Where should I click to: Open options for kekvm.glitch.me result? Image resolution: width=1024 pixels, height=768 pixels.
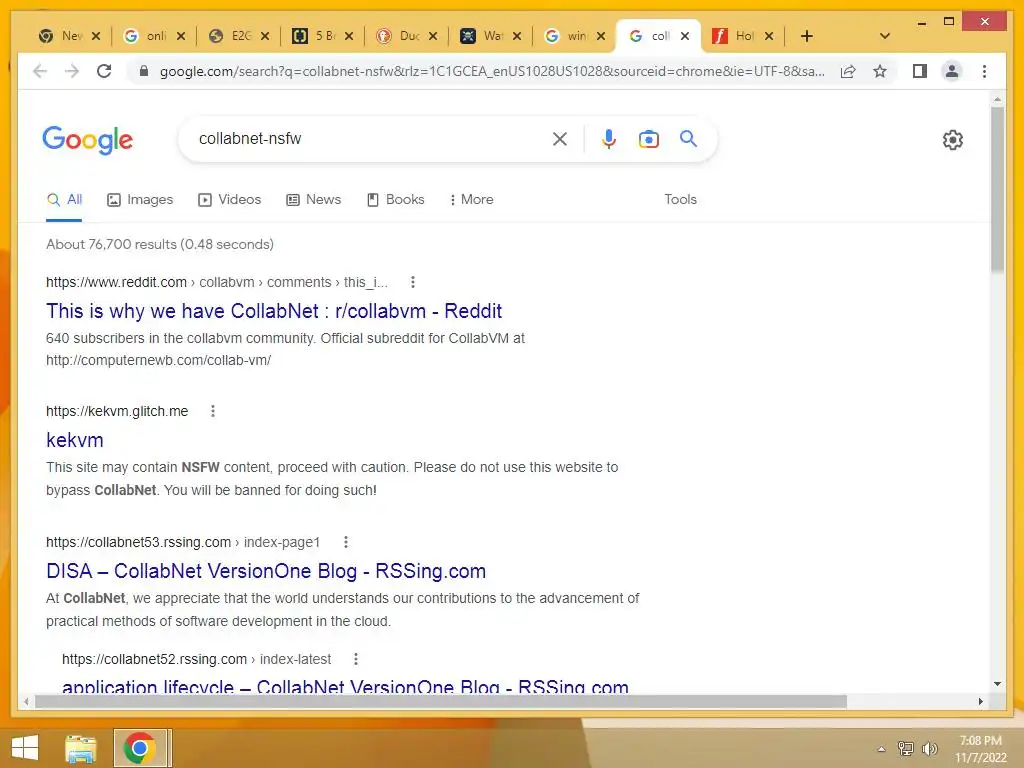tap(213, 411)
